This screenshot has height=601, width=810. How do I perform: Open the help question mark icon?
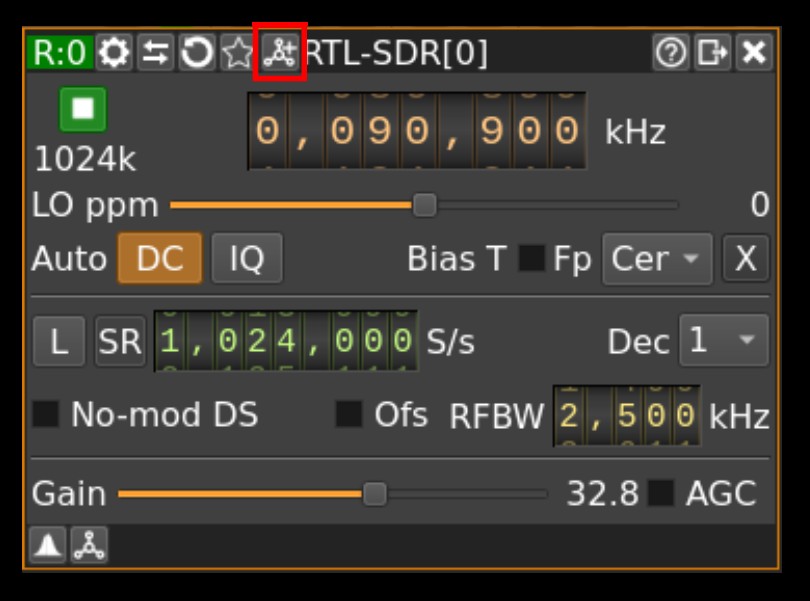pyautogui.click(x=671, y=52)
